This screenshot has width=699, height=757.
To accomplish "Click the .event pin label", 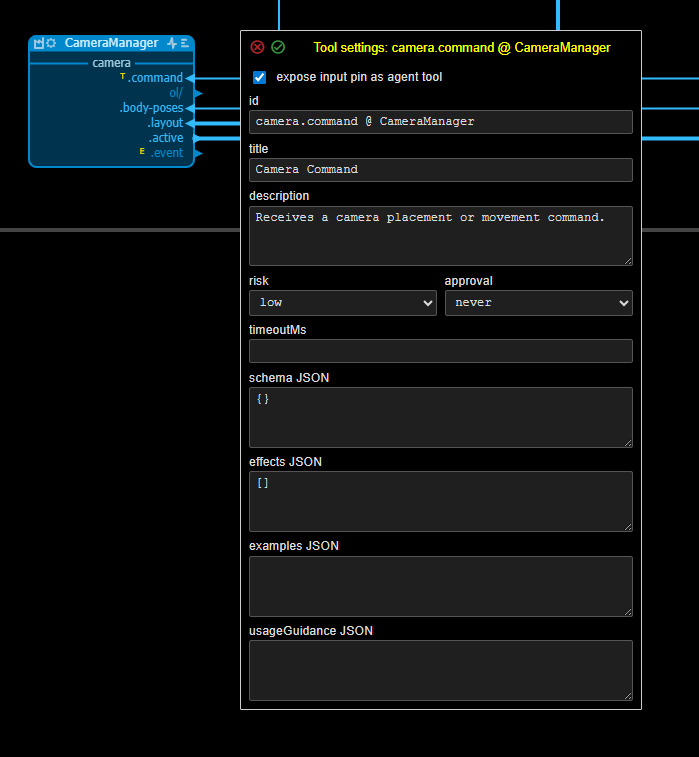I will point(167,153).
